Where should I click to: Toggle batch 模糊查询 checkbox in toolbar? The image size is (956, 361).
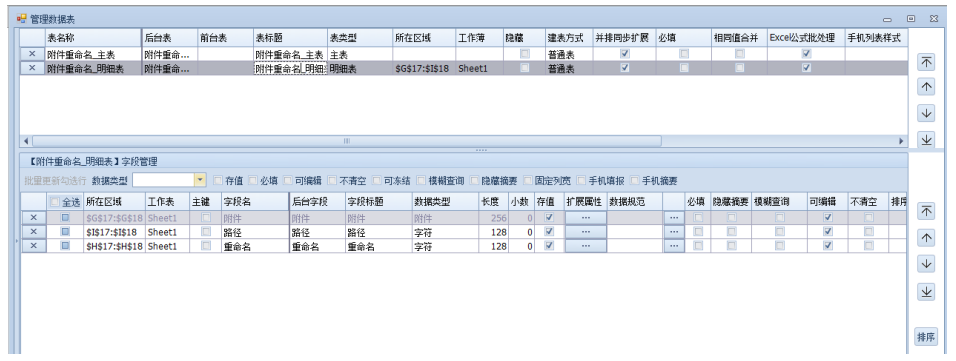pyautogui.click(x=421, y=180)
